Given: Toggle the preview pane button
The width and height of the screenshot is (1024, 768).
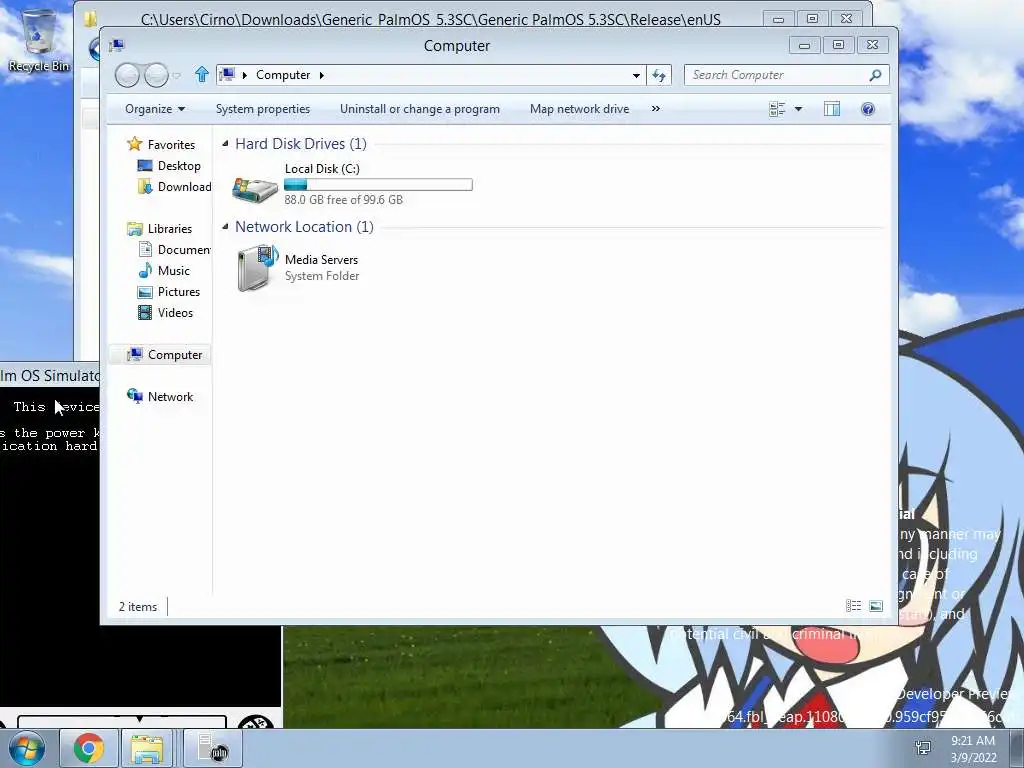Looking at the screenshot, I should pos(832,109).
